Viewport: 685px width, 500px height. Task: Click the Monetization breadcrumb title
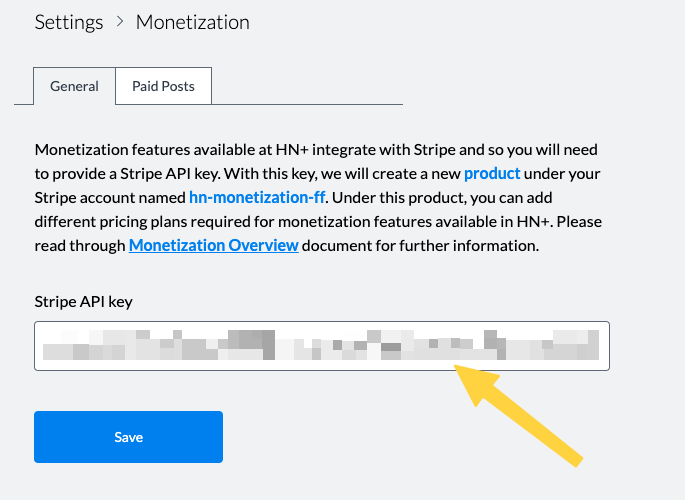(x=193, y=22)
